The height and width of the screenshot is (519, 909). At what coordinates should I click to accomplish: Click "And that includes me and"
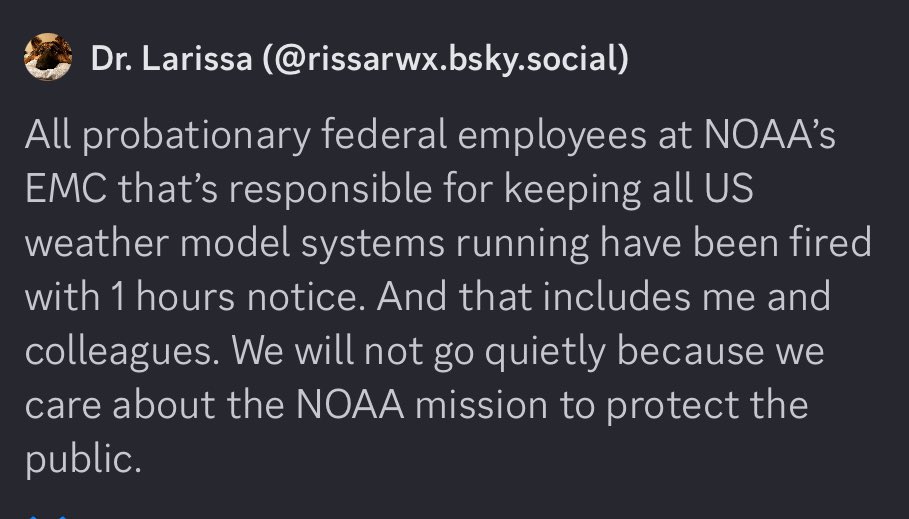click(x=603, y=296)
